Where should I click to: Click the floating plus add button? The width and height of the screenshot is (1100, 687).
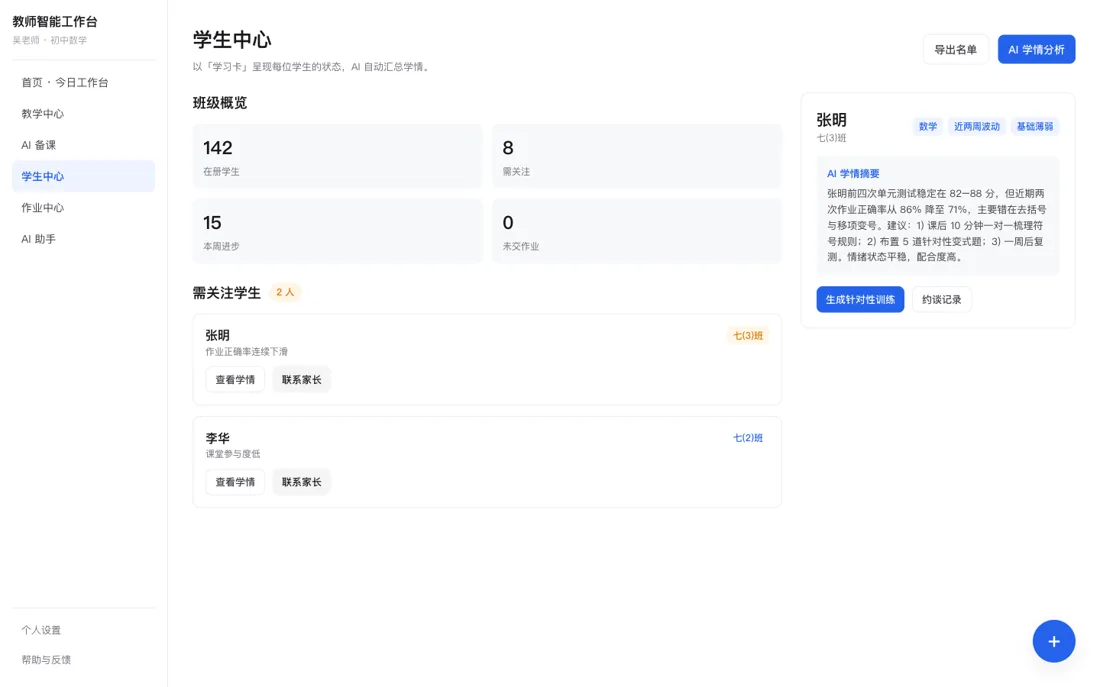[1053, 641]
